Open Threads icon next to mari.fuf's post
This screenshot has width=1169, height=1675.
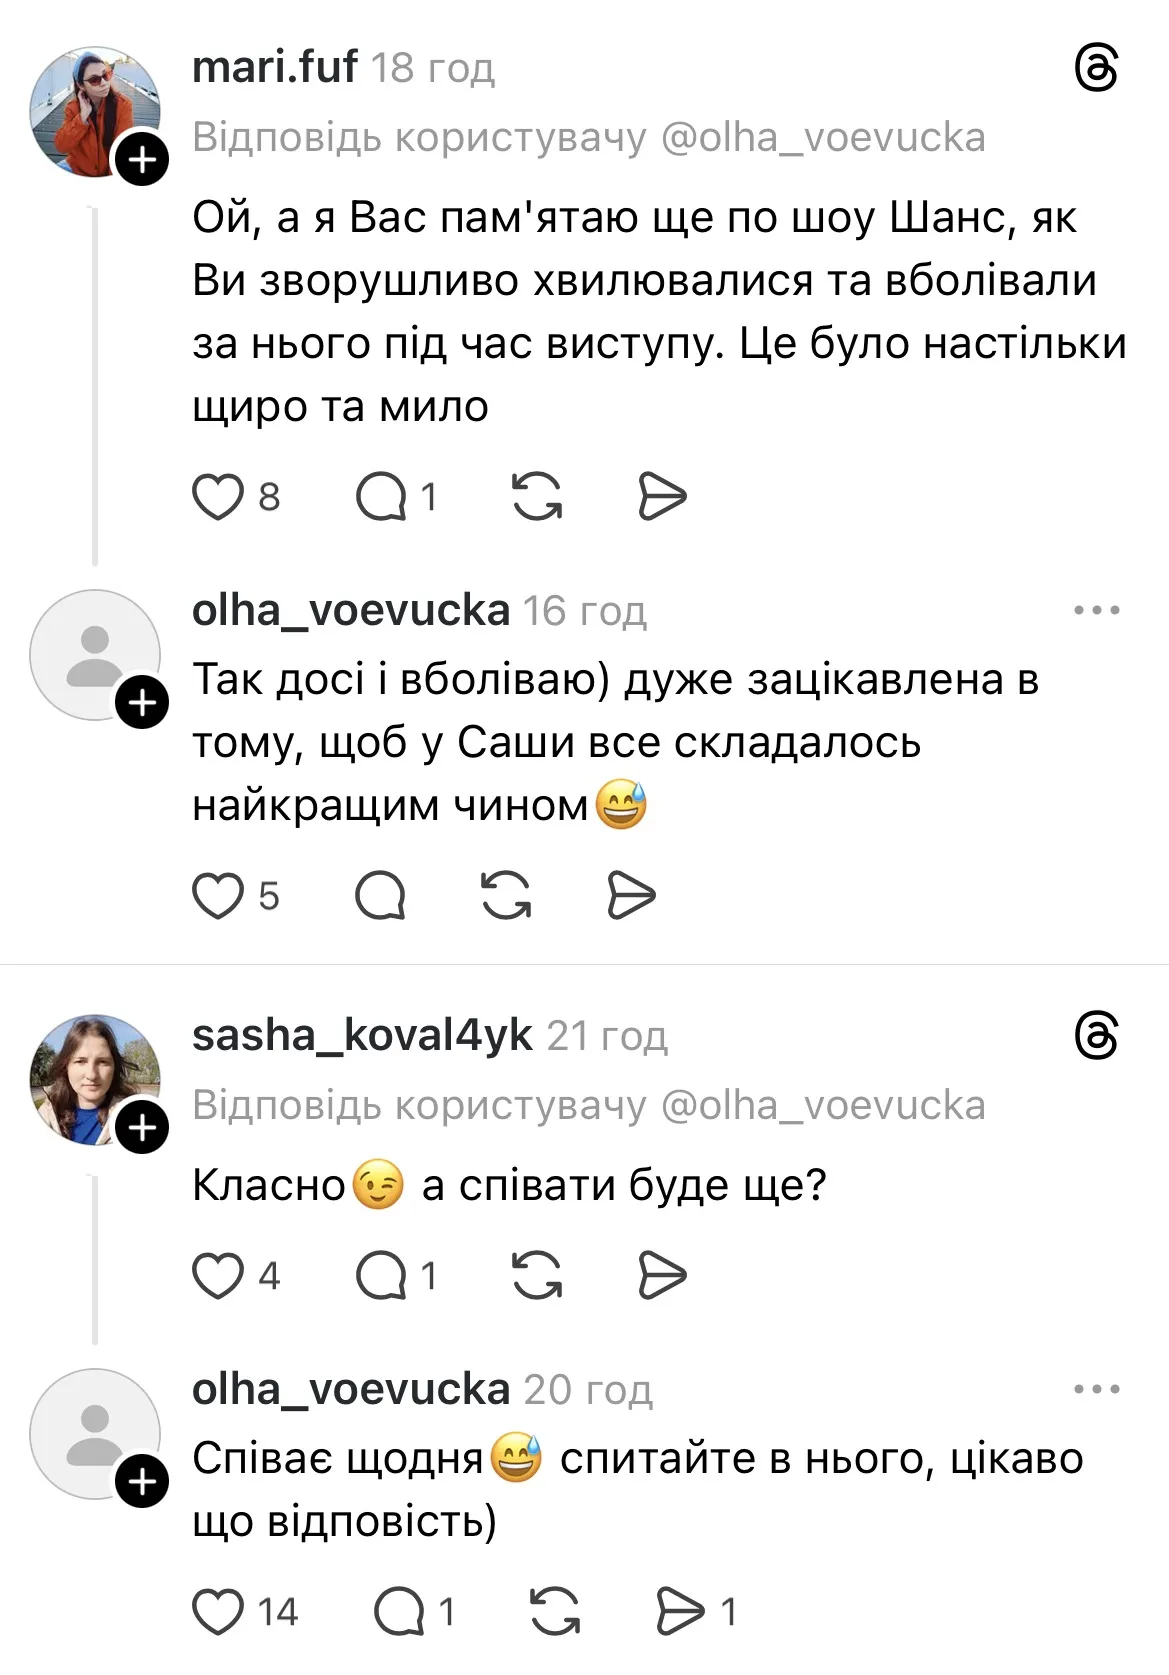(1096, 69)
